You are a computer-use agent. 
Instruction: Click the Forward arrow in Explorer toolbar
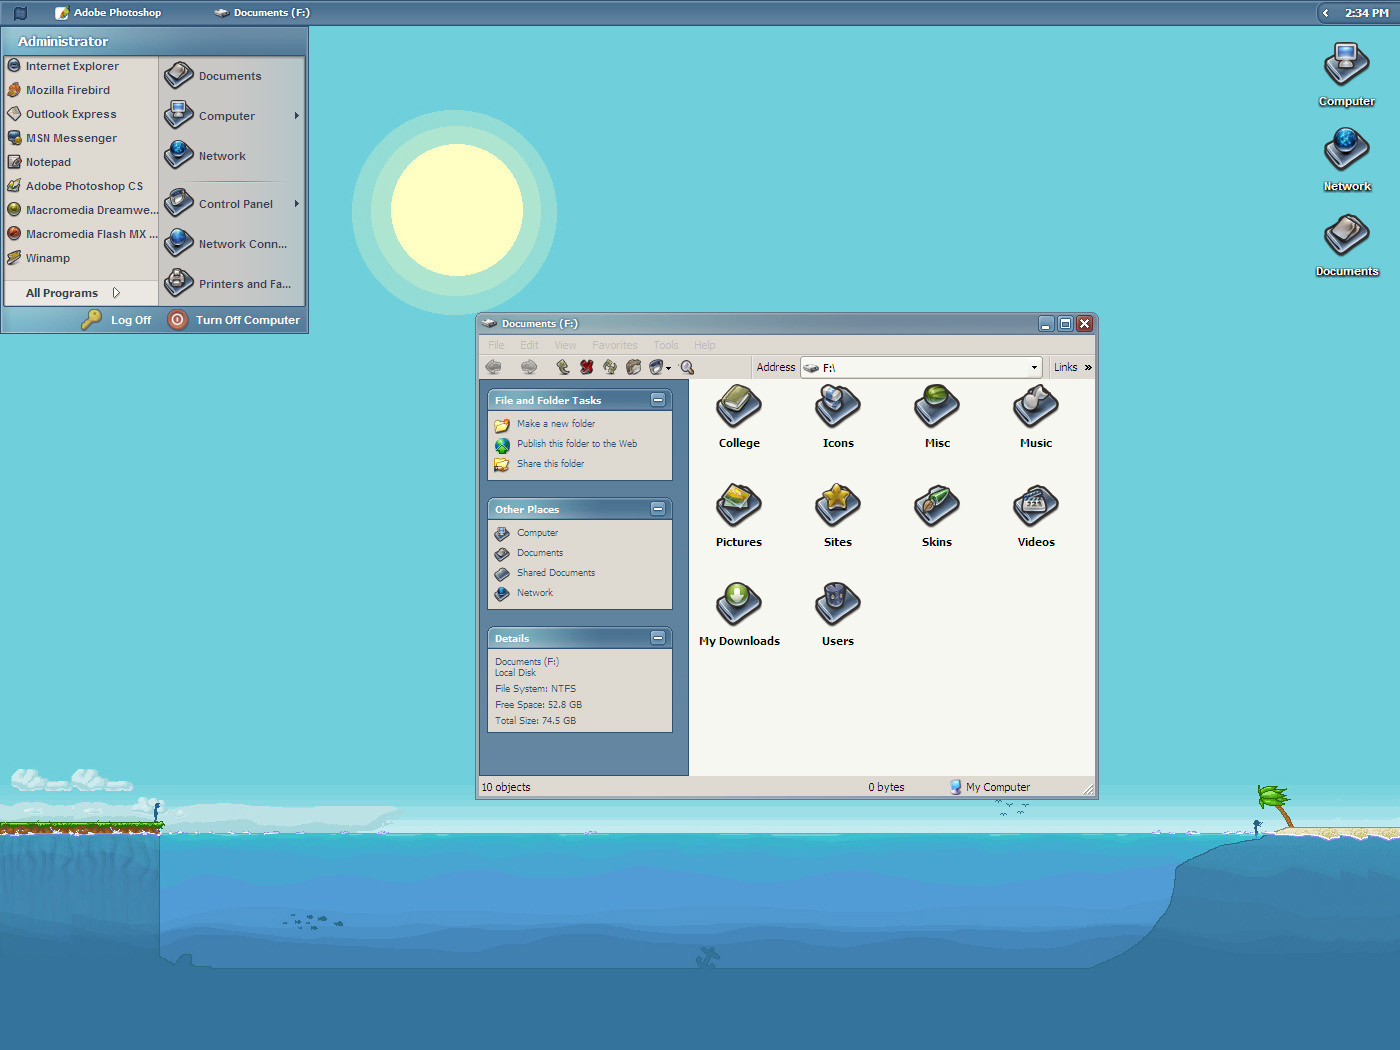tap(529, 367)
